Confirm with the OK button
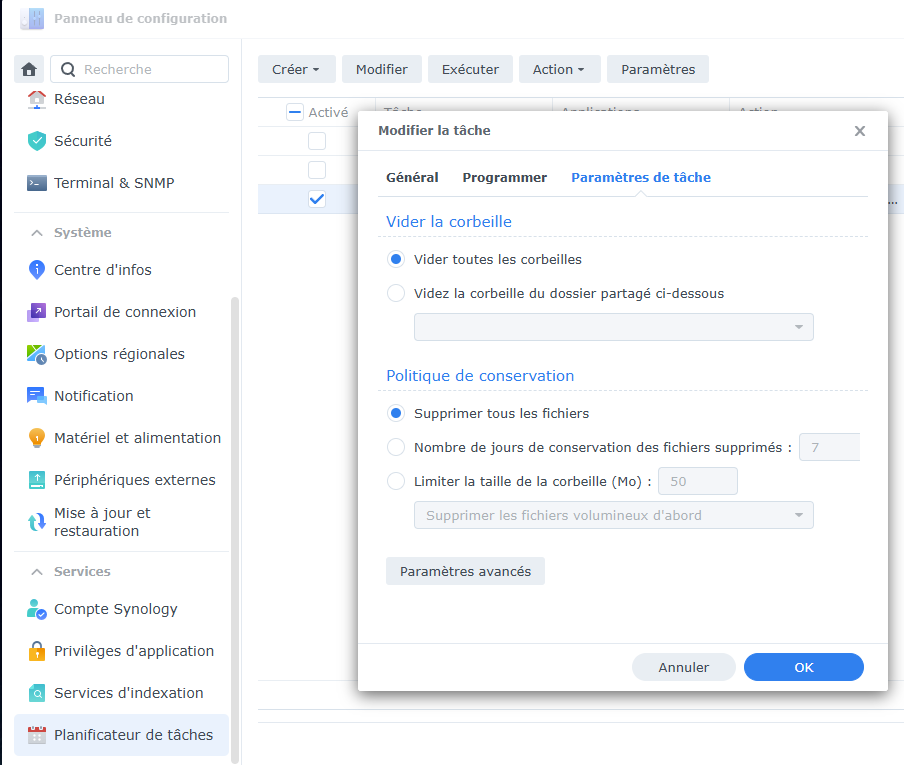Image resolution: width=904 pixels, height=765 pixels. tap(803, 667)
